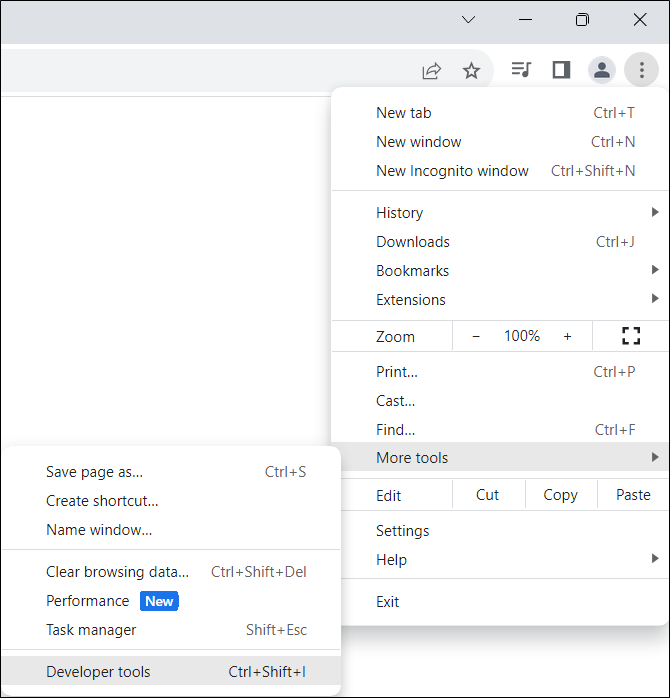Close the Chrome window
Screen dimensions: 670x698
[640, 20]
